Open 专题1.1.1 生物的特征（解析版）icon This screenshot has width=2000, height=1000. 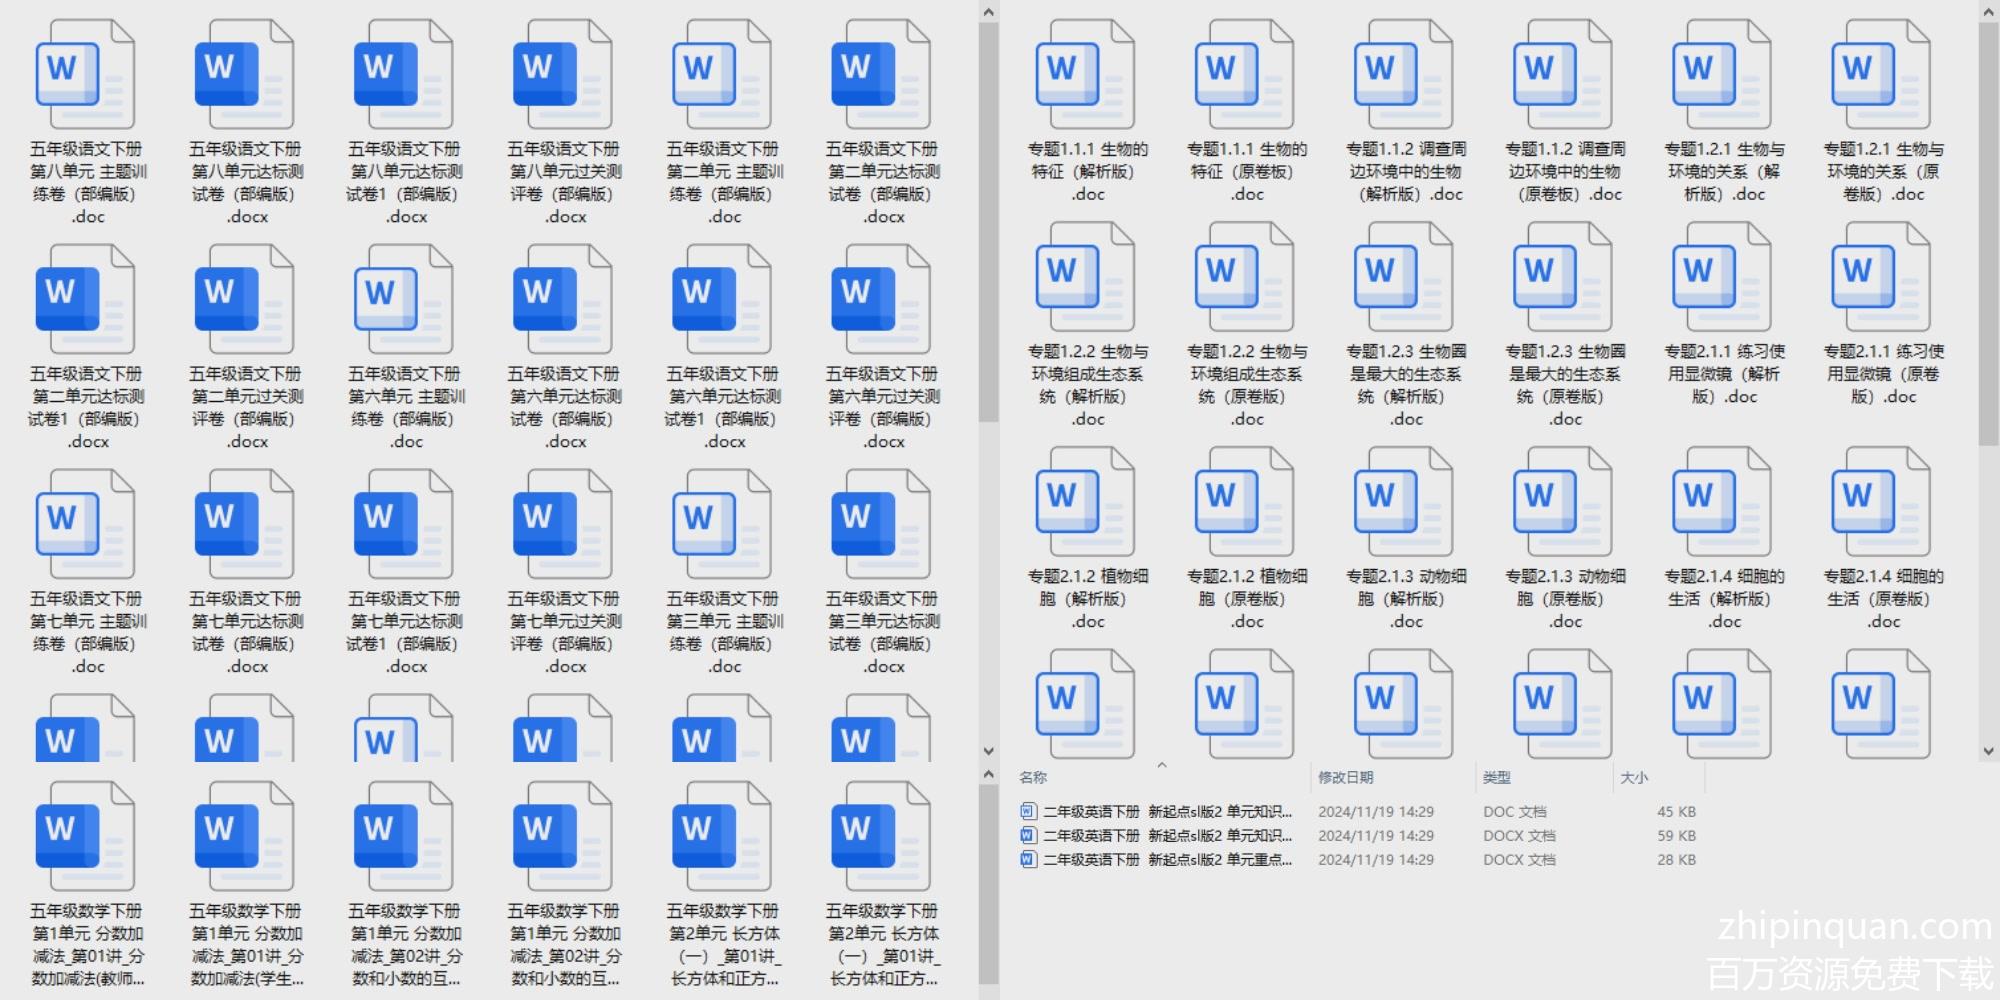point(1085,76)
